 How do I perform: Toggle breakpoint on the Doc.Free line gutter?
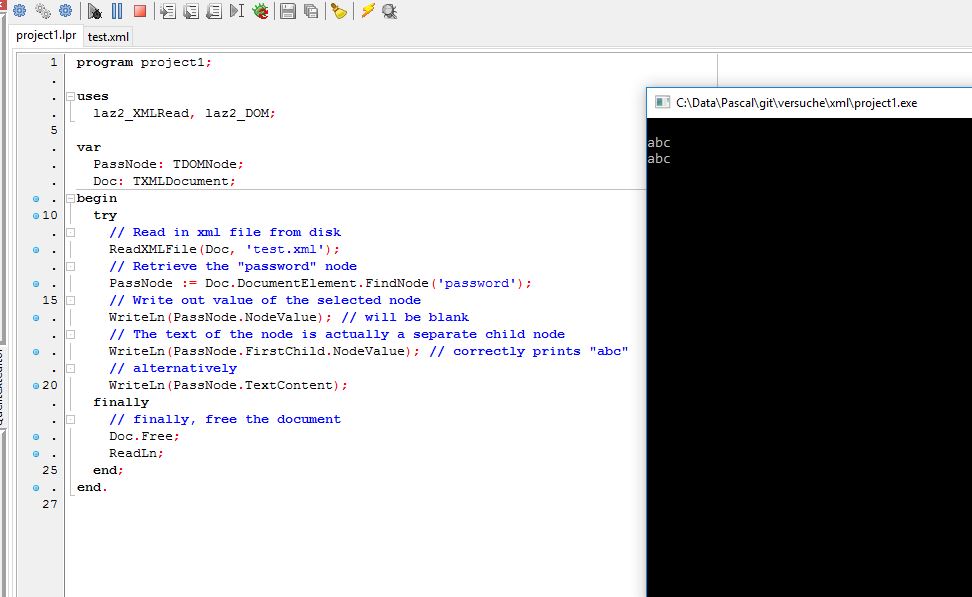click(x=36, y=436)
